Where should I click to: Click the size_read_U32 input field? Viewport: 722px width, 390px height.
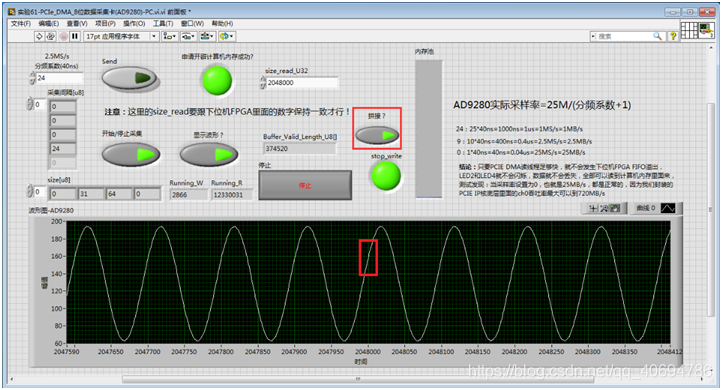[x=302, y=82]
